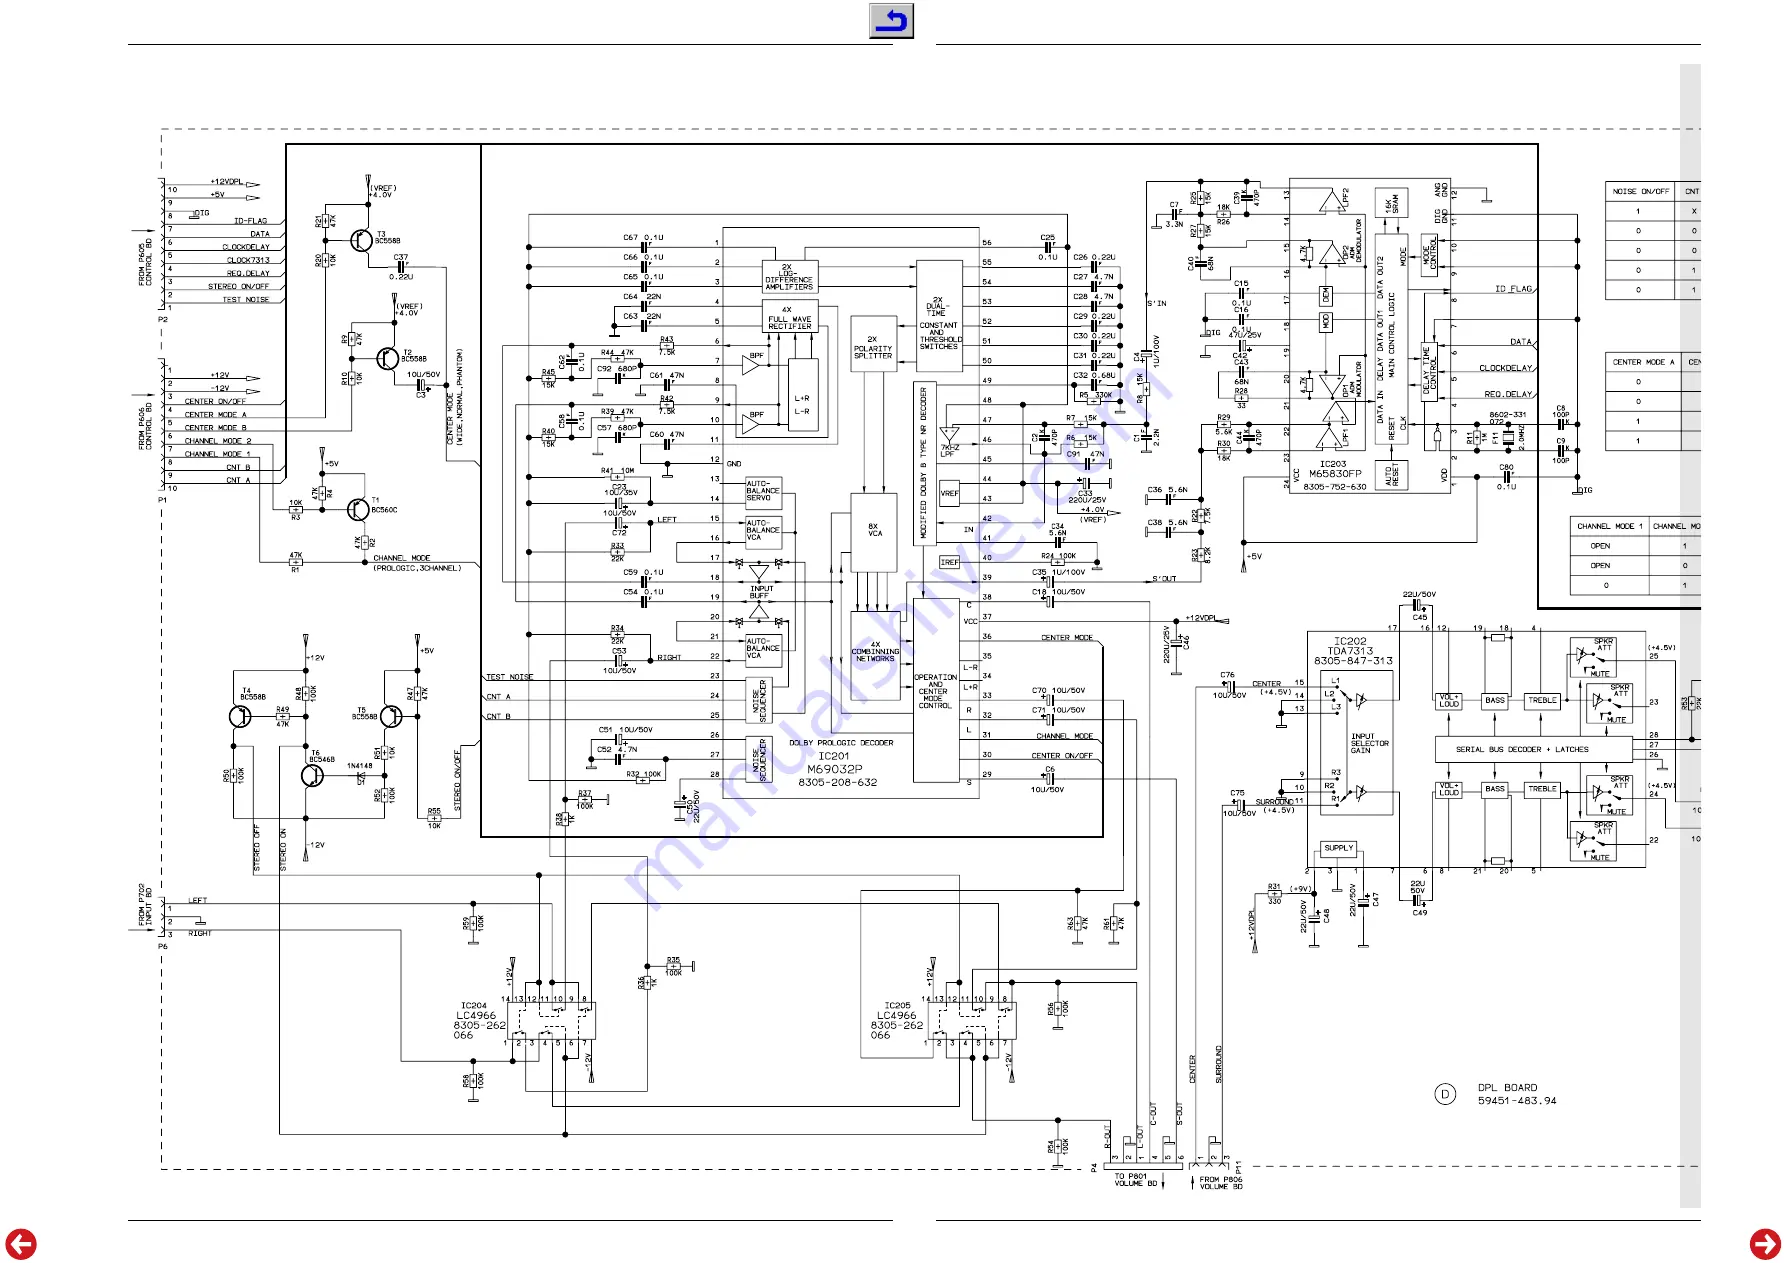Click the 'NOISE ON/OFF' table header

(x=1640, y=191)
